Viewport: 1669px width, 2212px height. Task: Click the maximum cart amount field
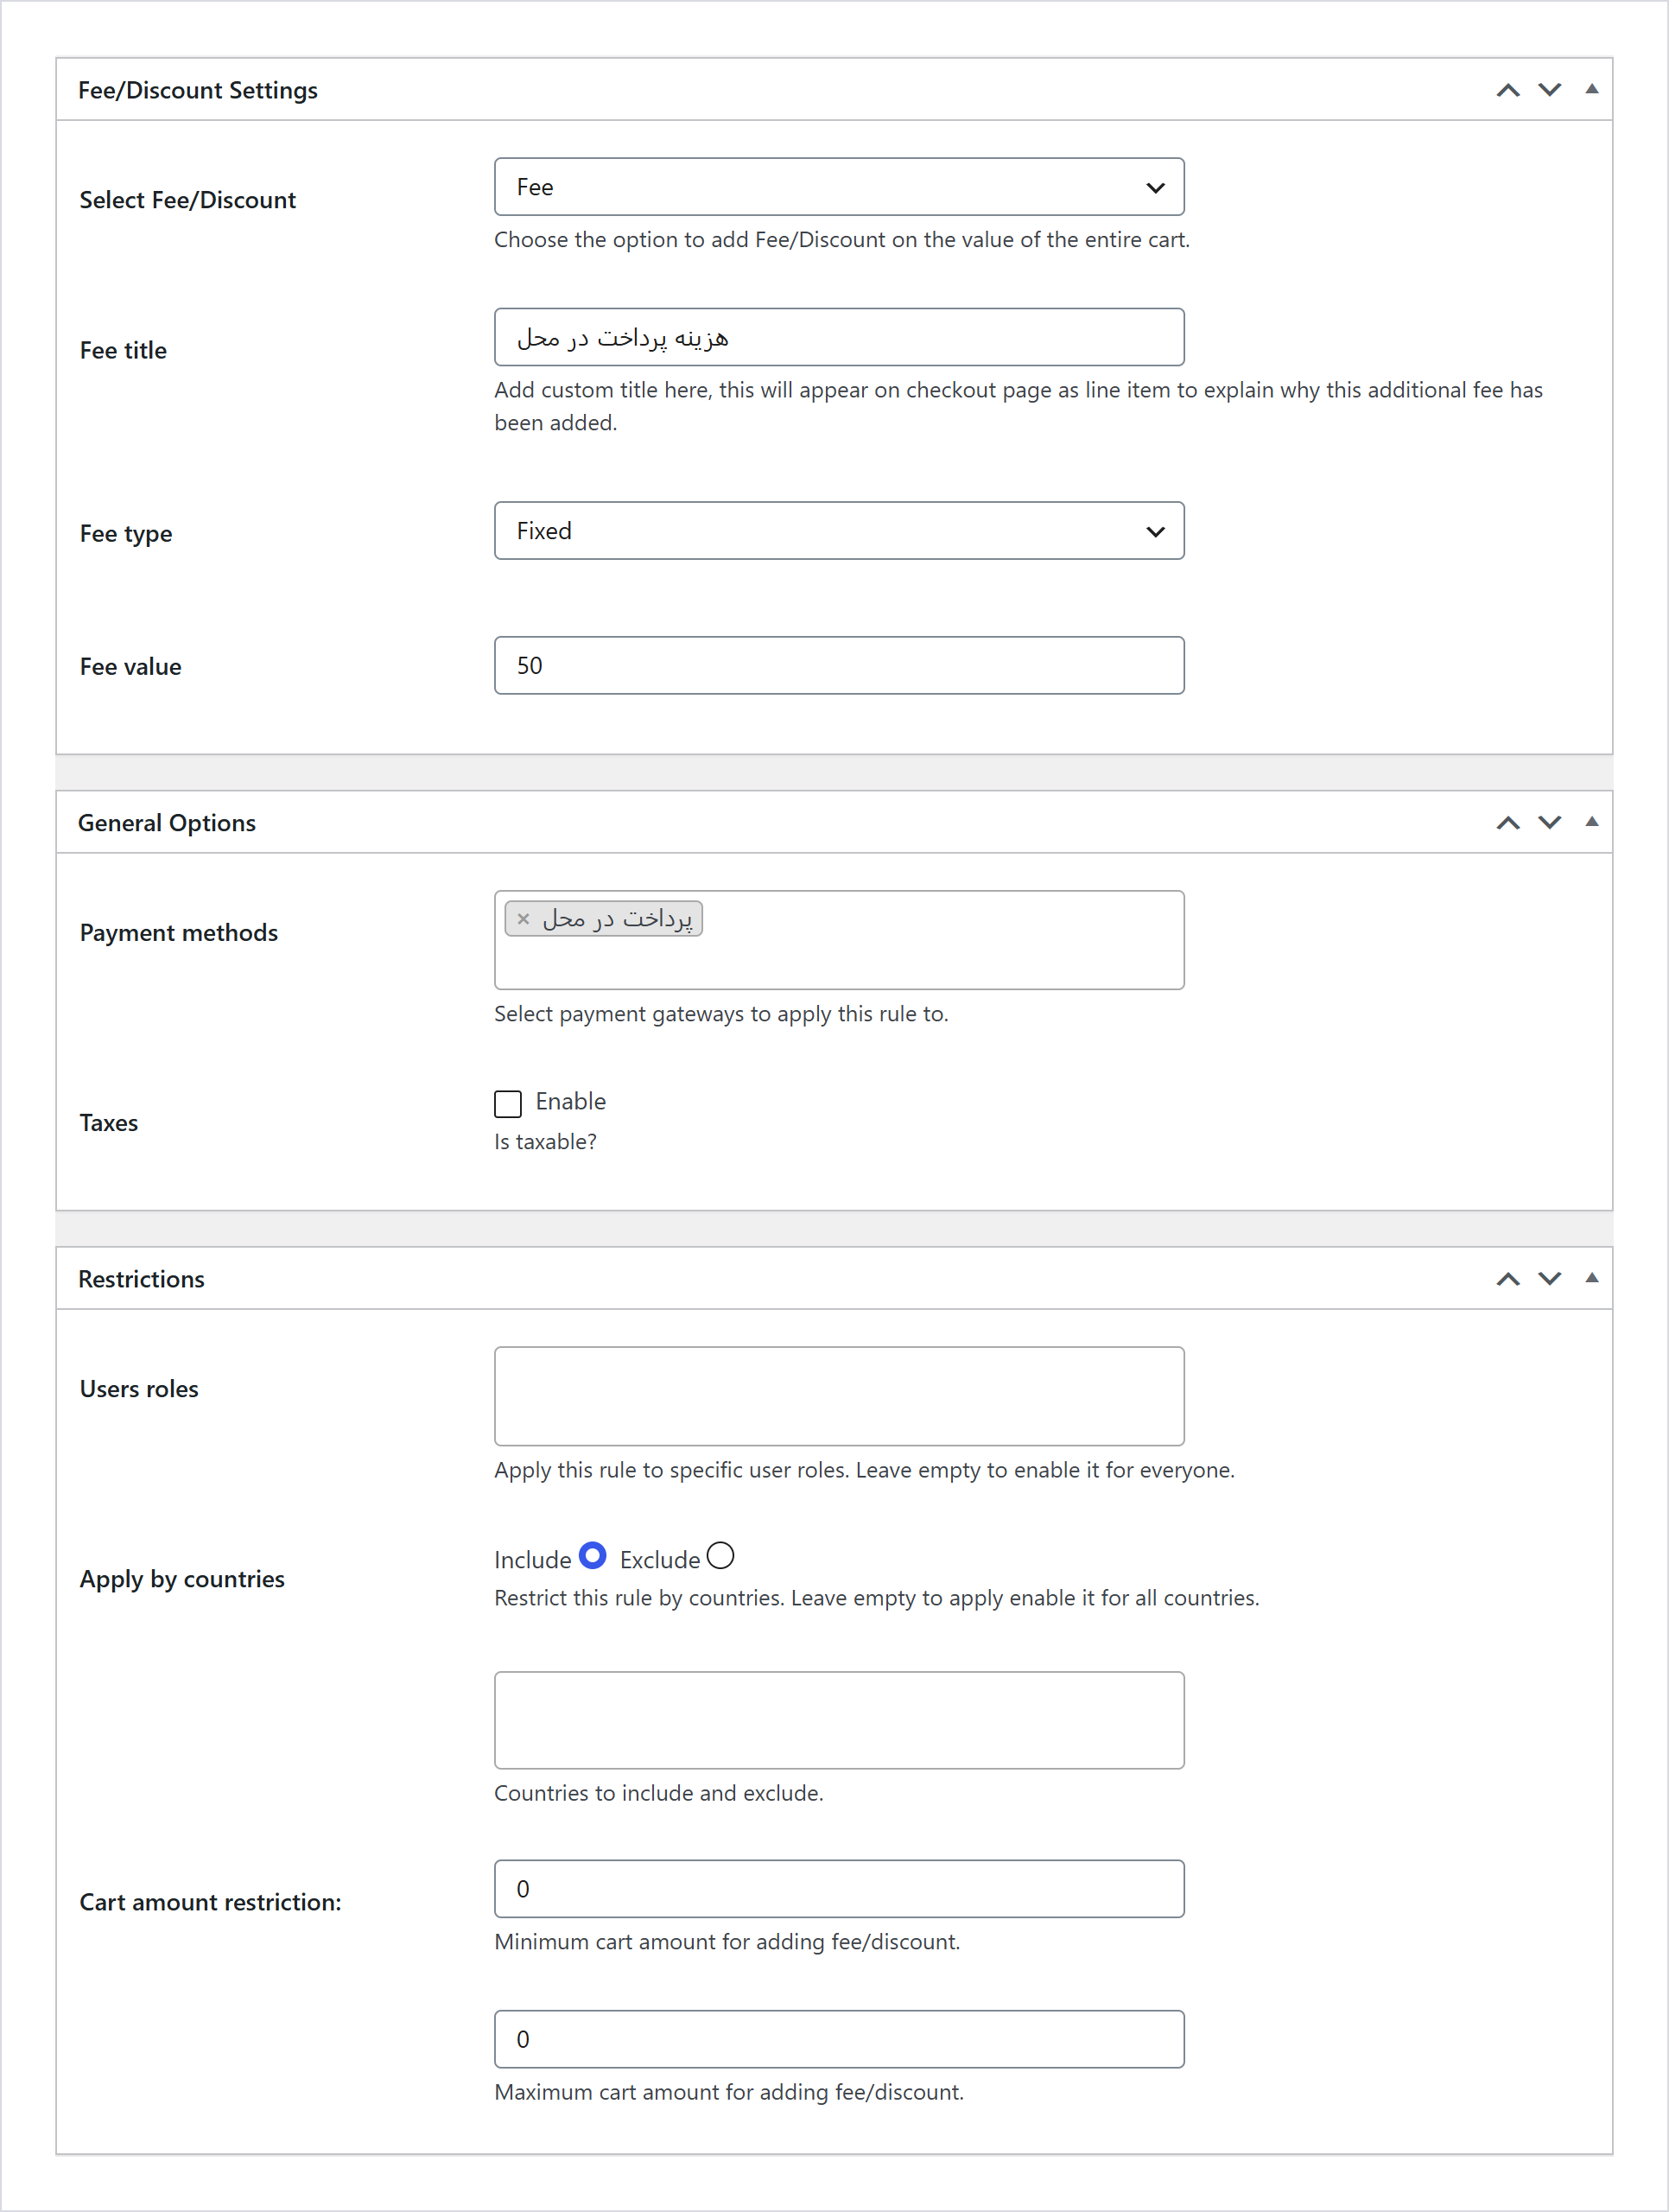[x=839, y=2039]
